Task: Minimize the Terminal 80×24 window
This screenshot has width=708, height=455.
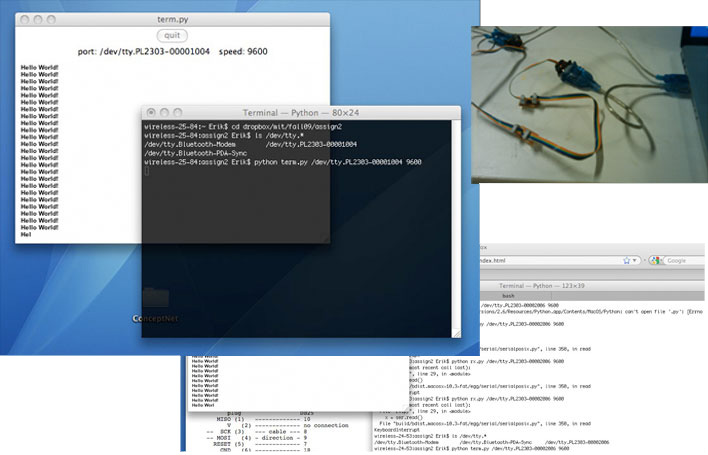Action: [x=165, y=113]
